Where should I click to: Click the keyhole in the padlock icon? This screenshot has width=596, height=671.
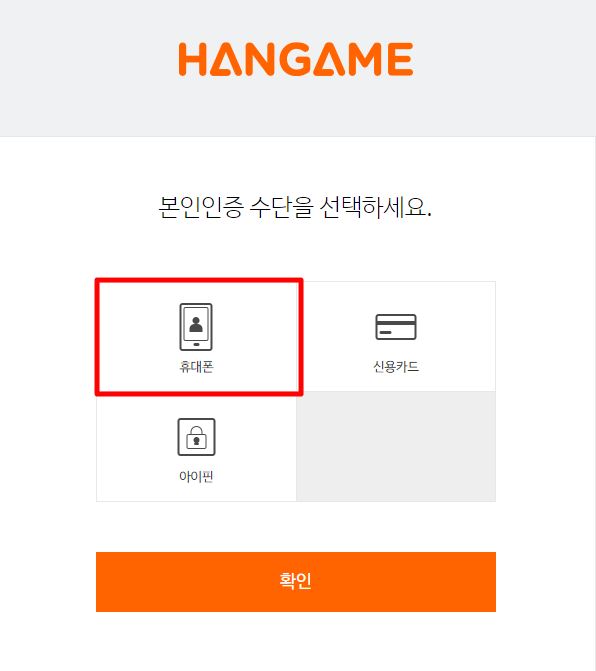tap(196, 440)
